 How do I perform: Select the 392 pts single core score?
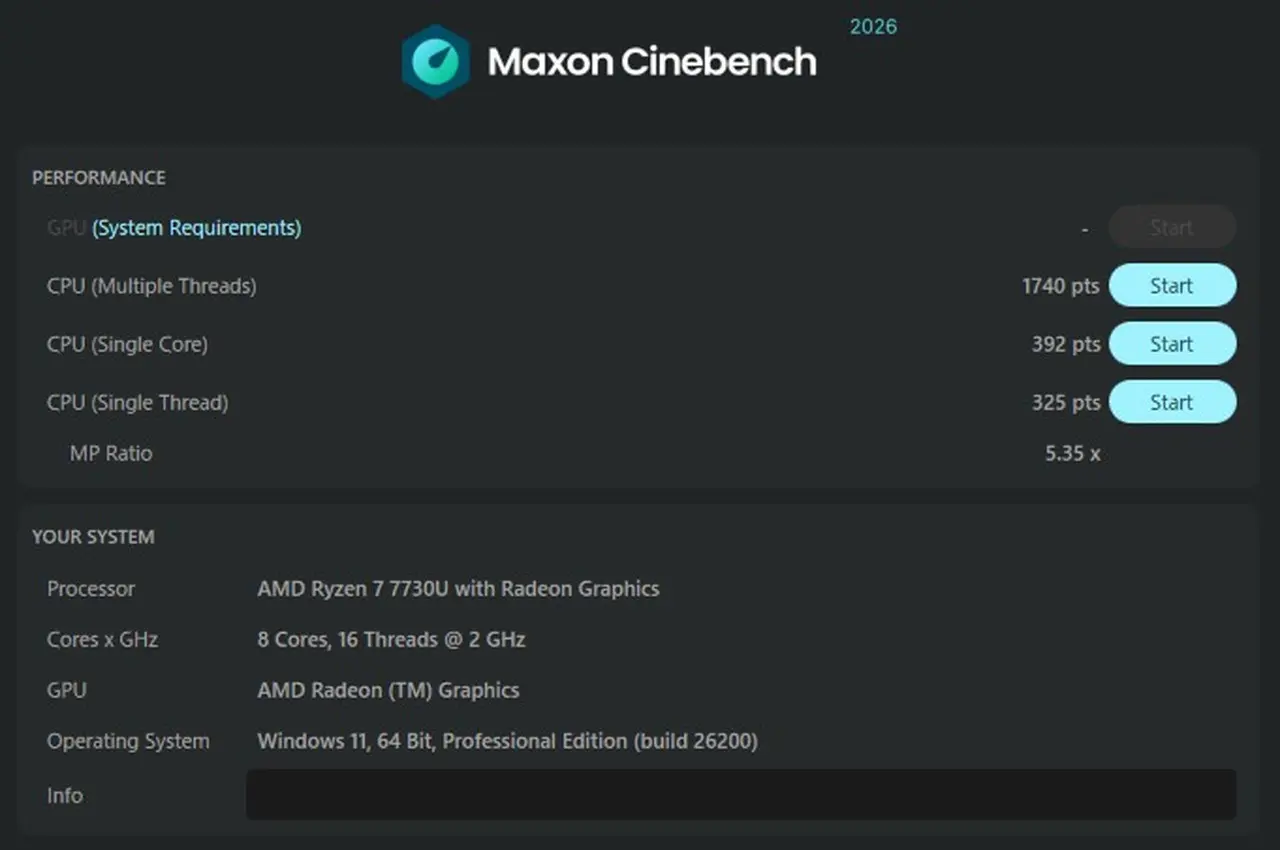1065,344
